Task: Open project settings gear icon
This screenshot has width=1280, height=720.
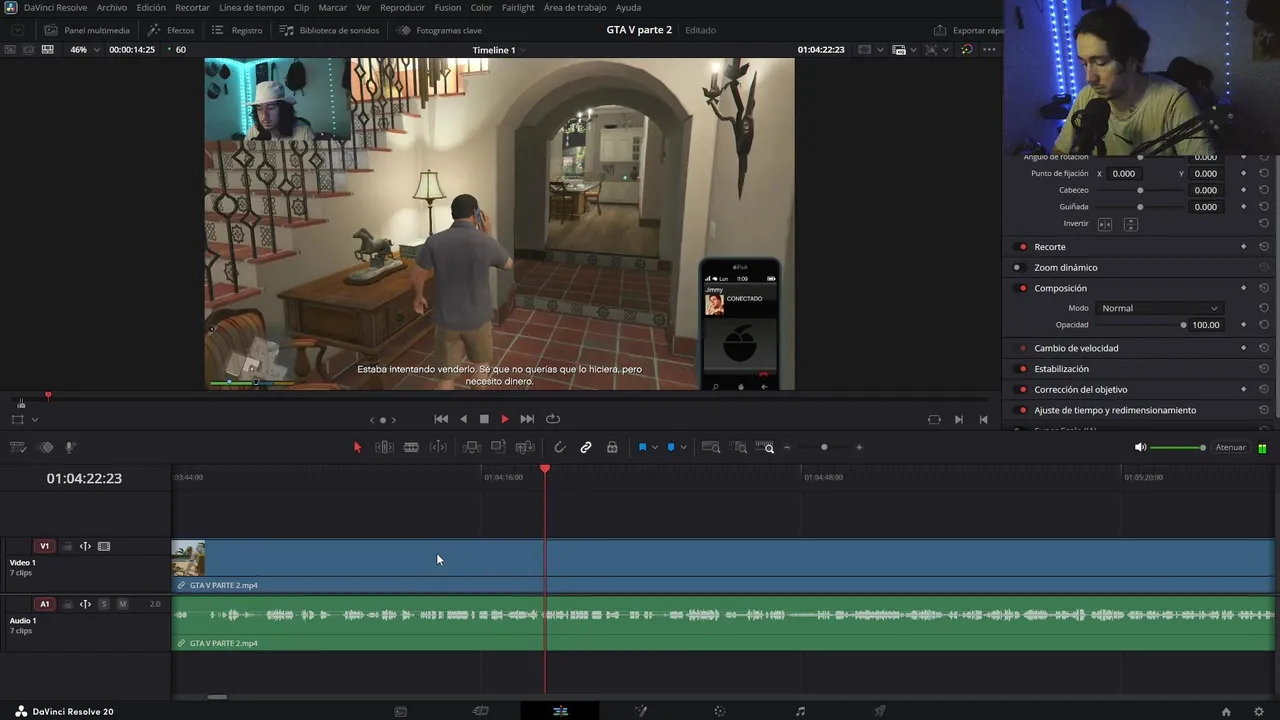Action: point(1259,712)
